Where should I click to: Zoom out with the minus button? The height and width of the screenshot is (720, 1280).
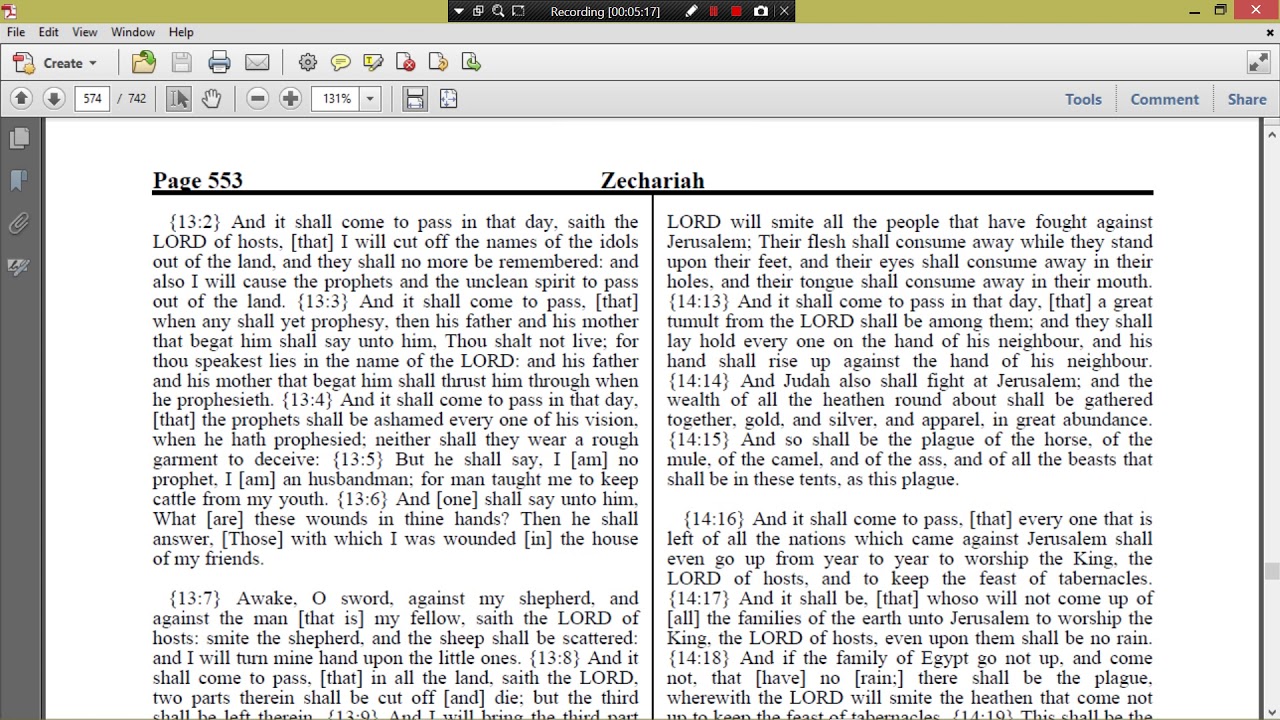point(258,99)
